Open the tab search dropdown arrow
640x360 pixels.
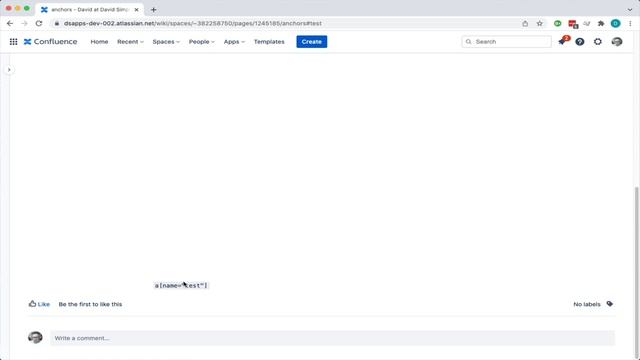tap(630, 9)
